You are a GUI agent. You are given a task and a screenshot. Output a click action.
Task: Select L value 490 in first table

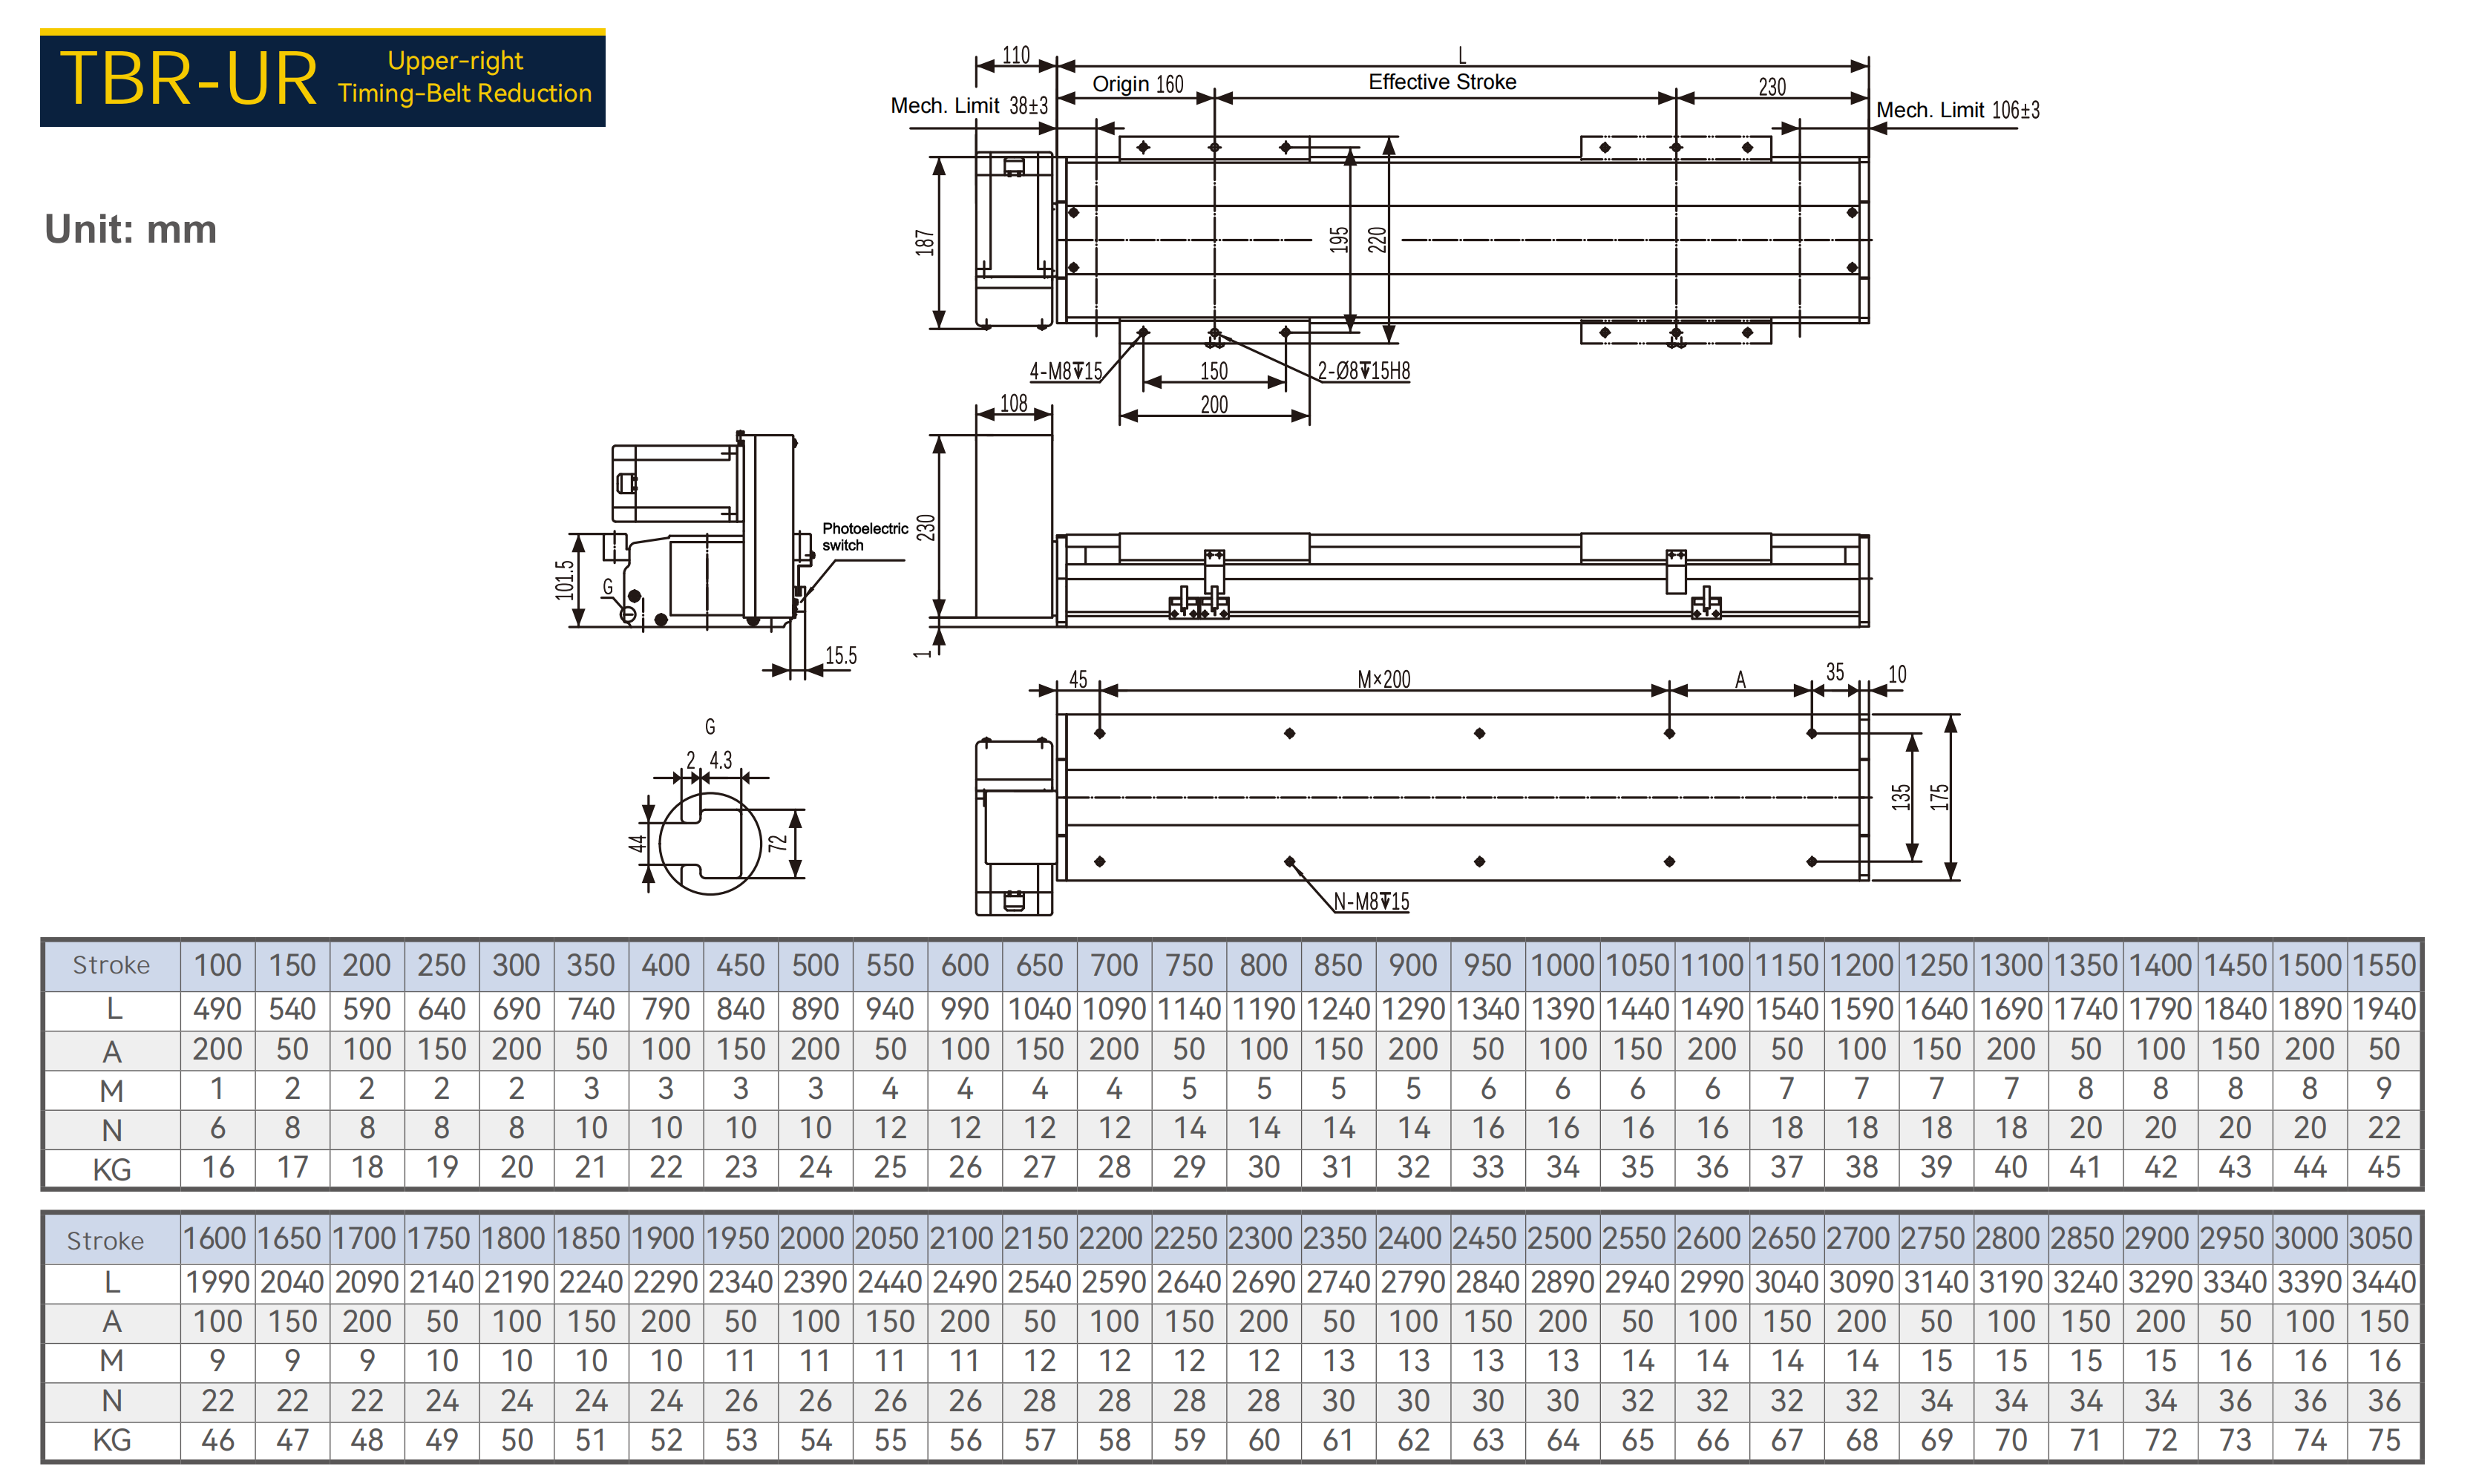217,1009
